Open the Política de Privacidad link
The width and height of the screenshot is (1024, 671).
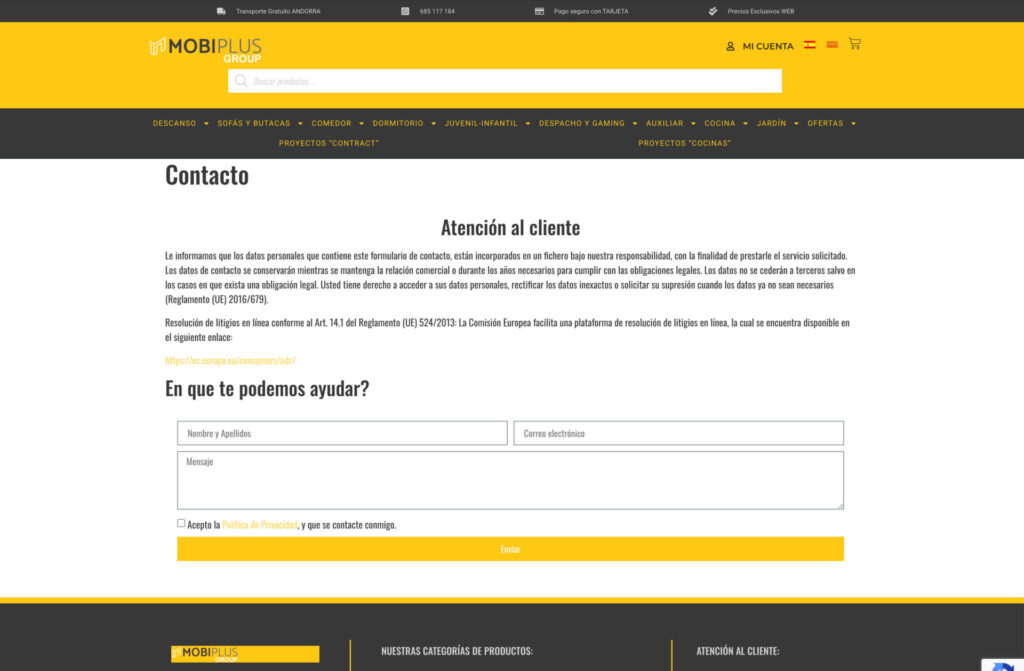pos(259,525)
